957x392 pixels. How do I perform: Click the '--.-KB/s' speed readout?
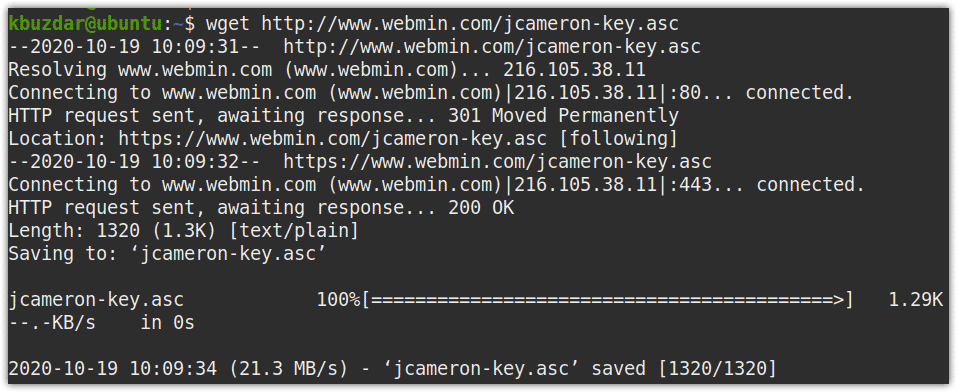pos(52,323)
